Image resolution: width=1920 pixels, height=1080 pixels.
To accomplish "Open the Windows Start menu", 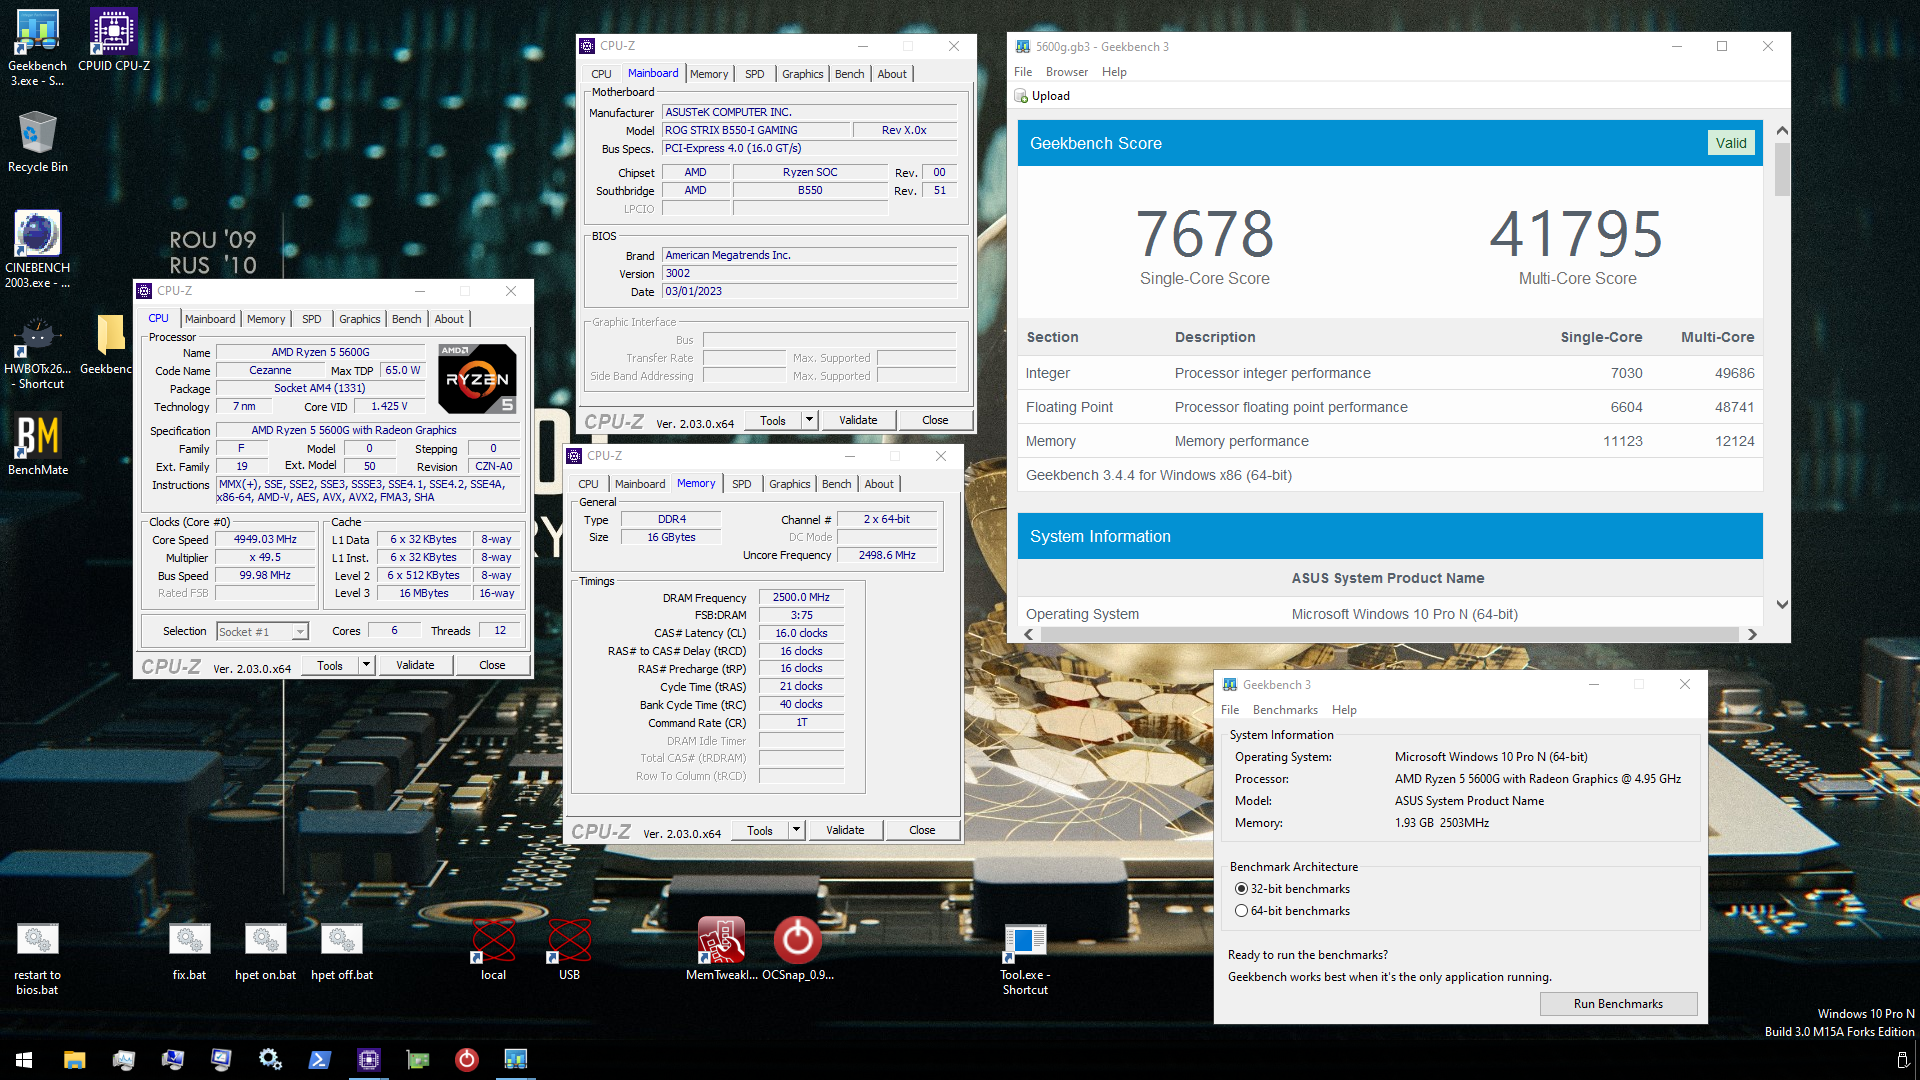I will tap(24, 1059).
